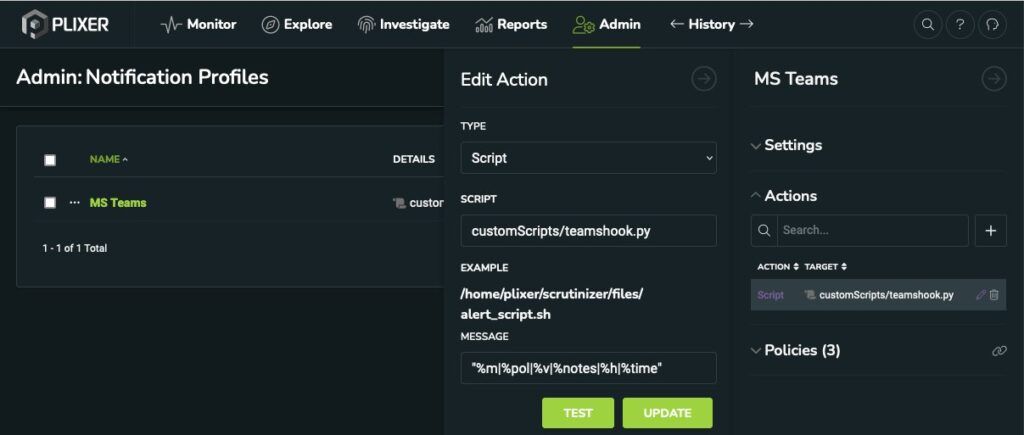Click the customScripts/teamshook.py target text
Viewport: 1024px width, 435px height.
pos(886,295)
